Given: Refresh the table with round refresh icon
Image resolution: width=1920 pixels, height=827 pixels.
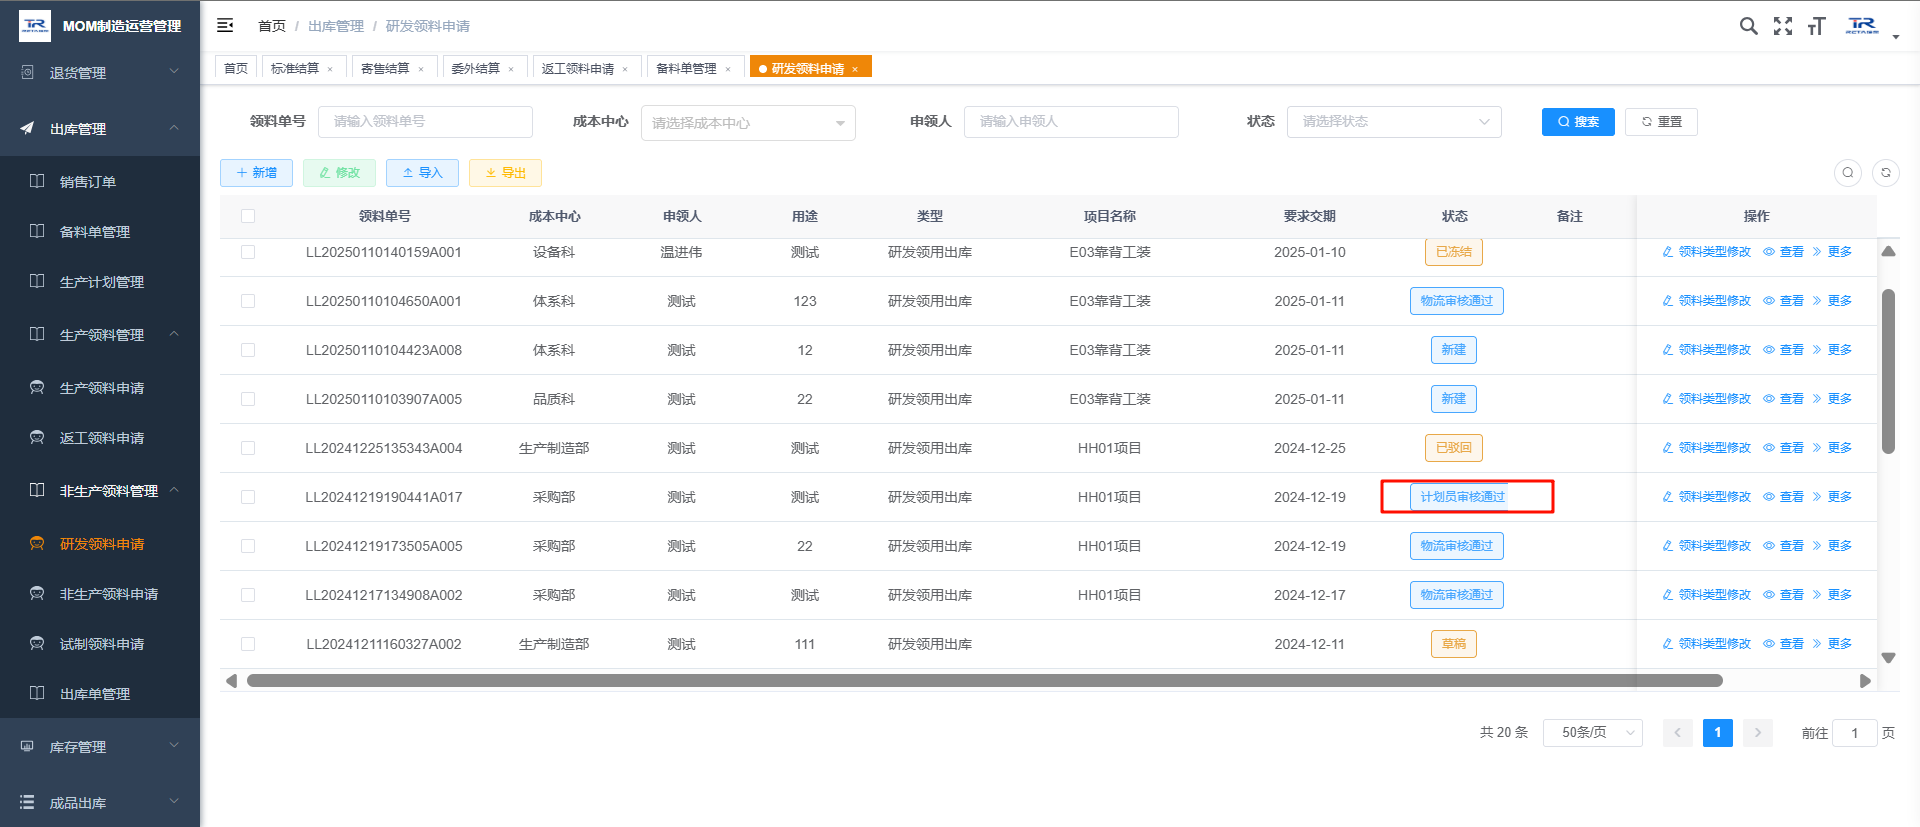Looking at the screenshot, I should pos(1886,173).
